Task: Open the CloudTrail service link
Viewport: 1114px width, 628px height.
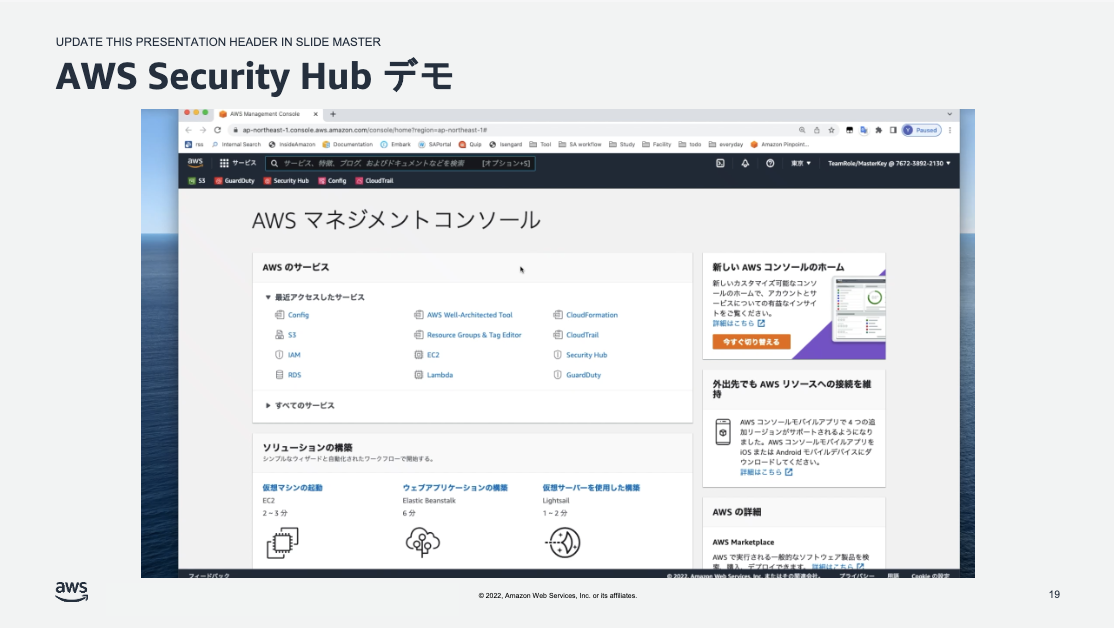Action: (x=583, y=335)
